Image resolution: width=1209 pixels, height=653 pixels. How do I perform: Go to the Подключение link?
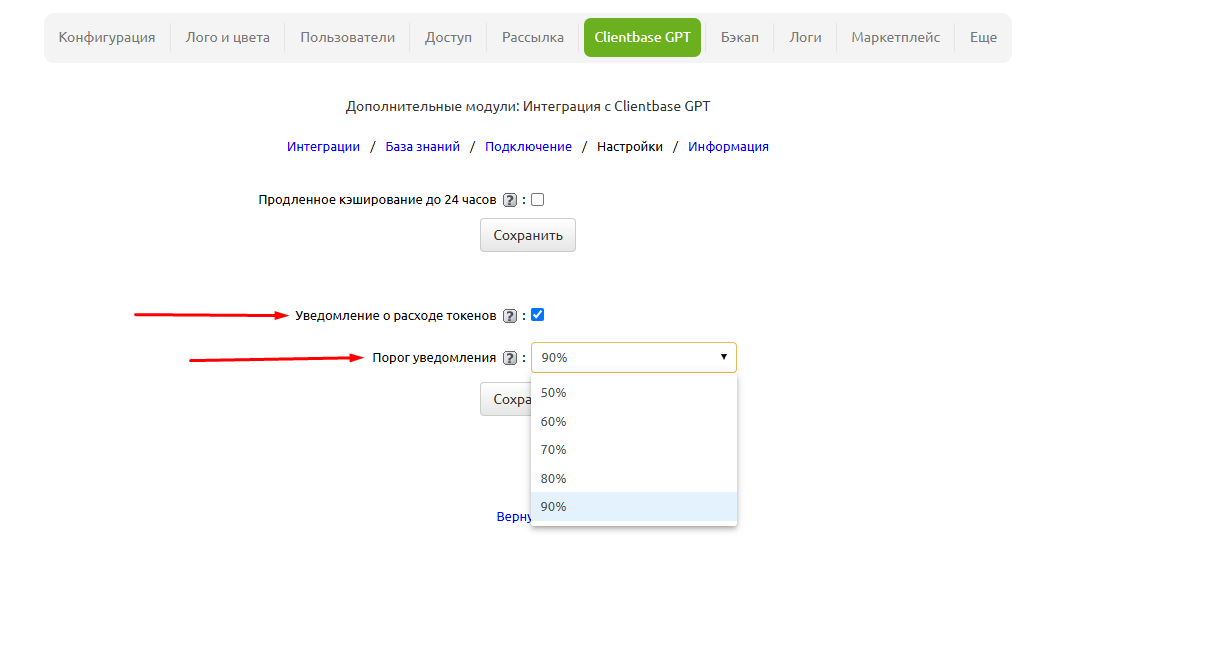tap(528, 147)
